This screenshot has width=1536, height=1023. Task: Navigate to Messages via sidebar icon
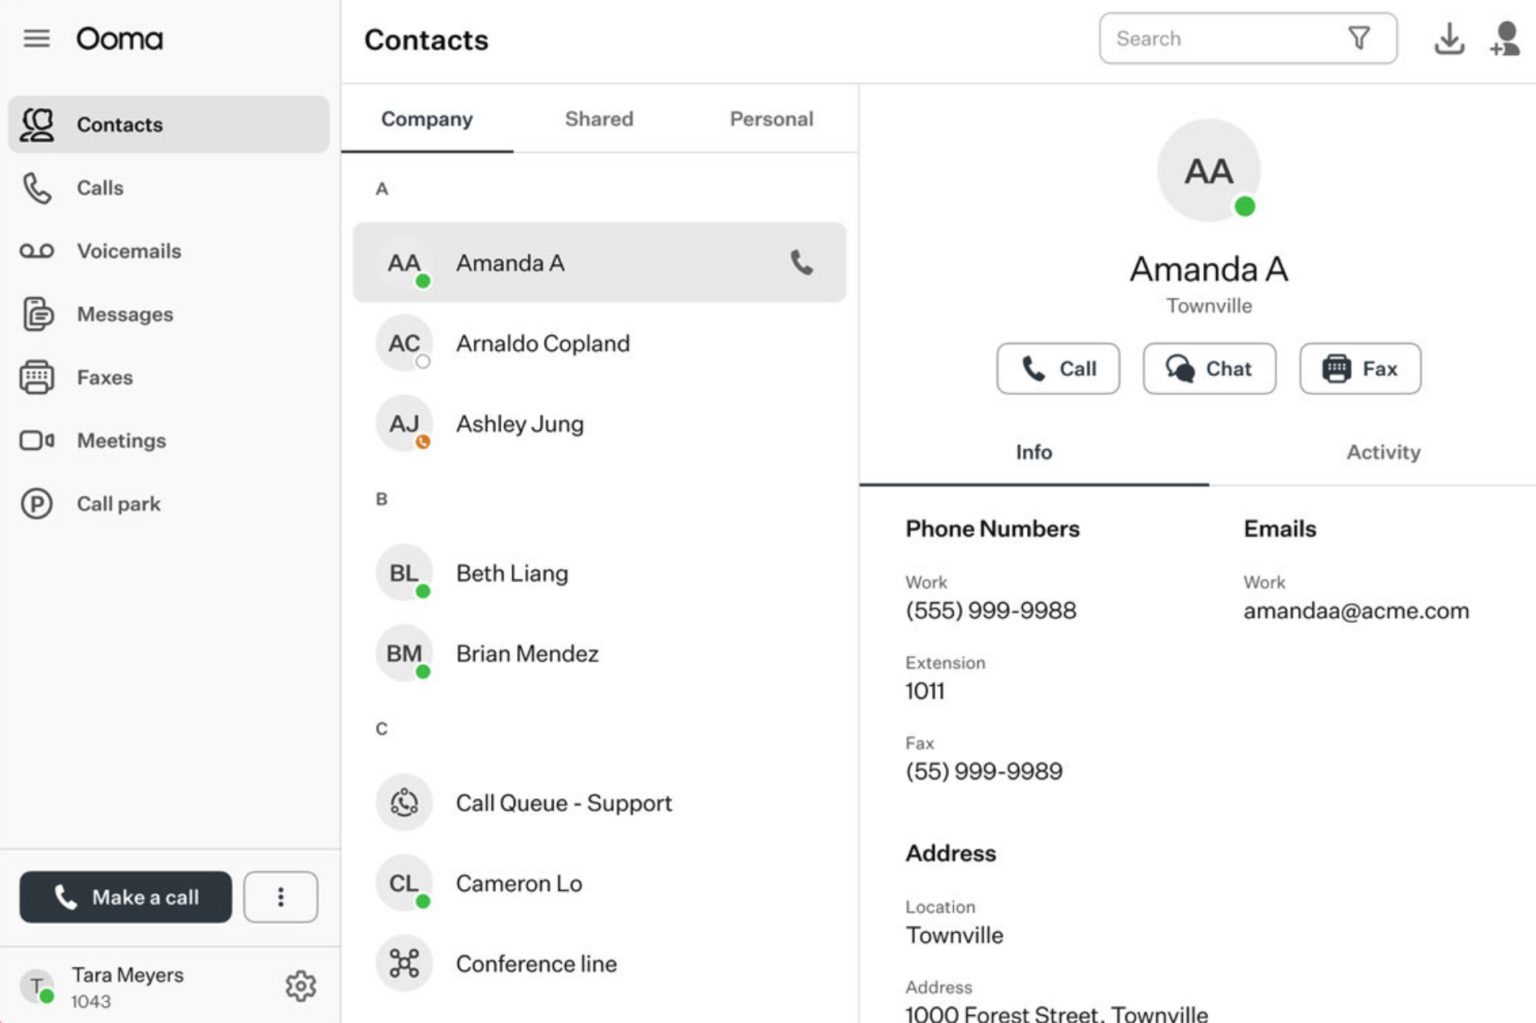[x=37, y=314]
